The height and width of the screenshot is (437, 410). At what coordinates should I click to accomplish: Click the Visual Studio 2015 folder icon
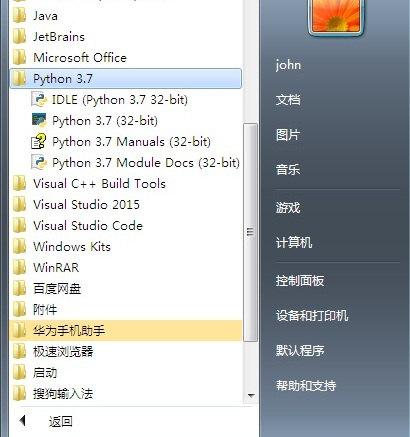[19, 205]
